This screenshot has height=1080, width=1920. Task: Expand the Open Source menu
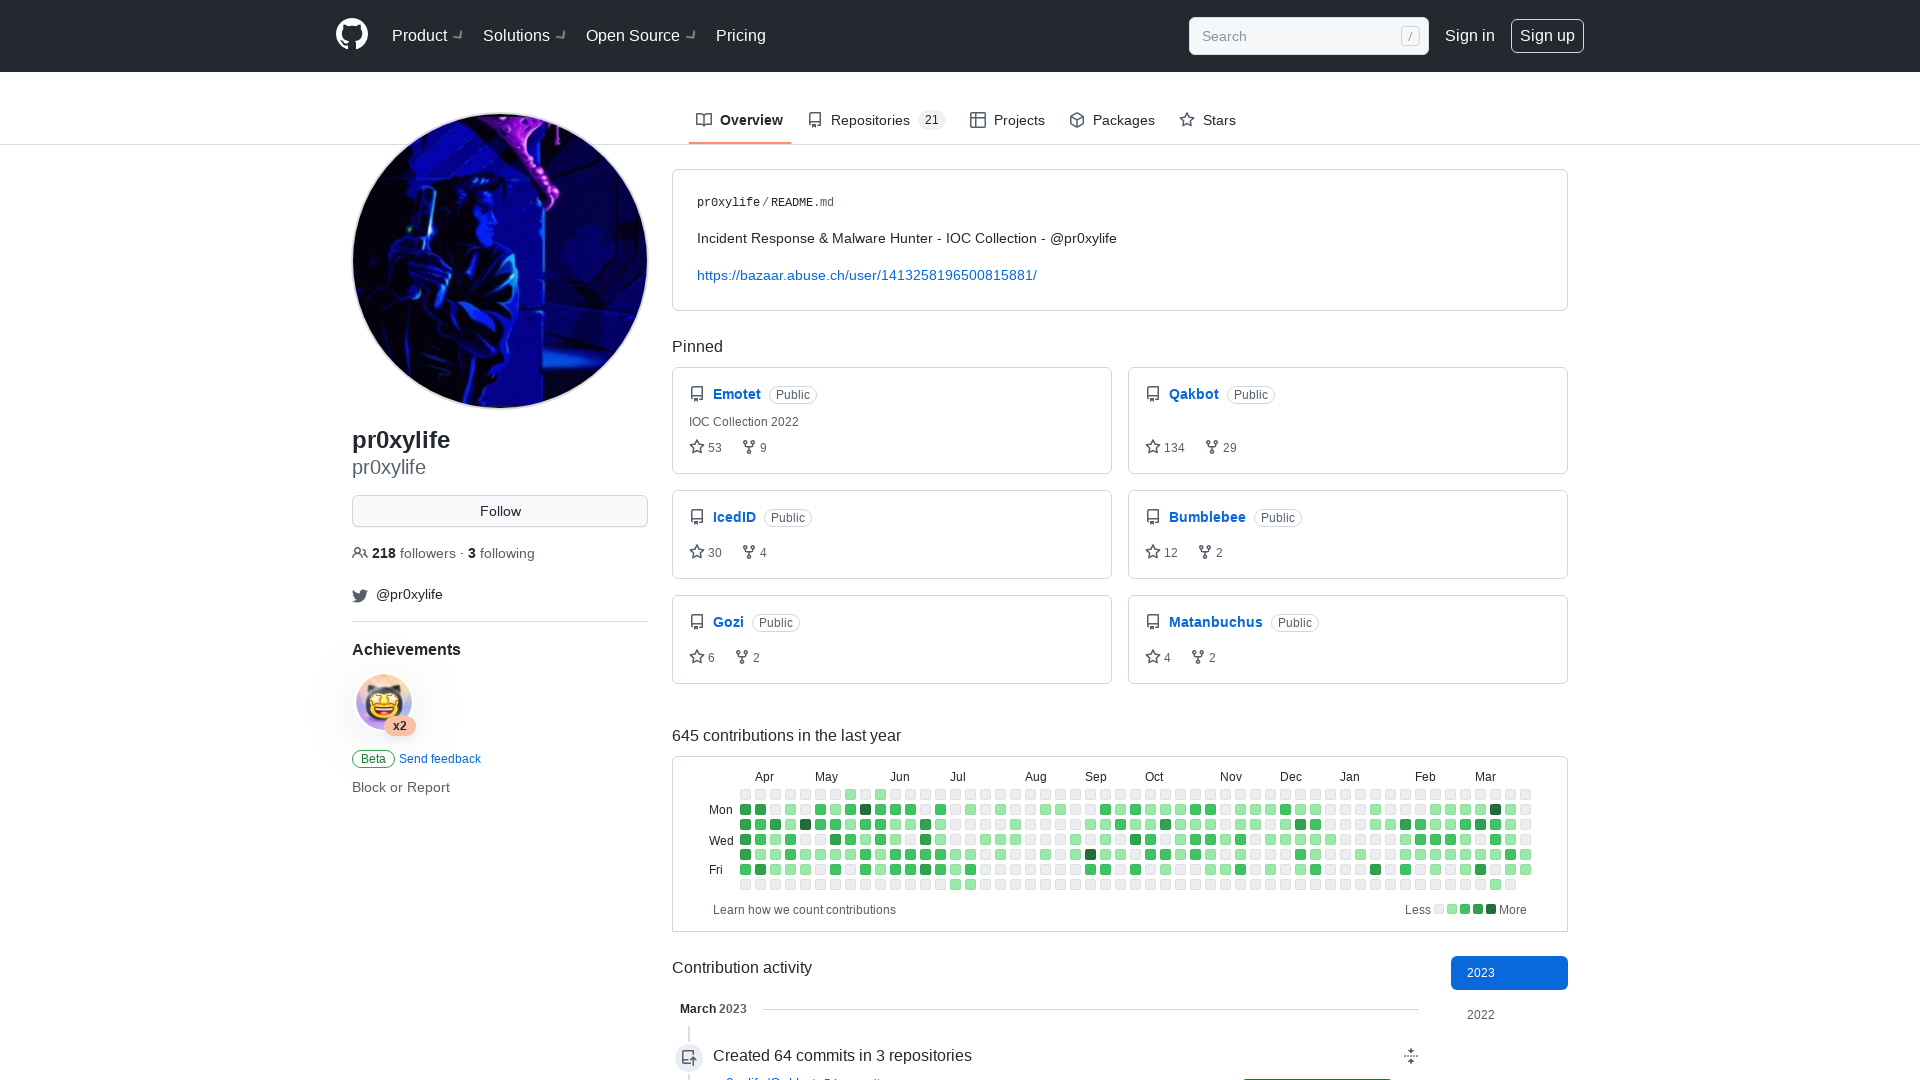640,36
